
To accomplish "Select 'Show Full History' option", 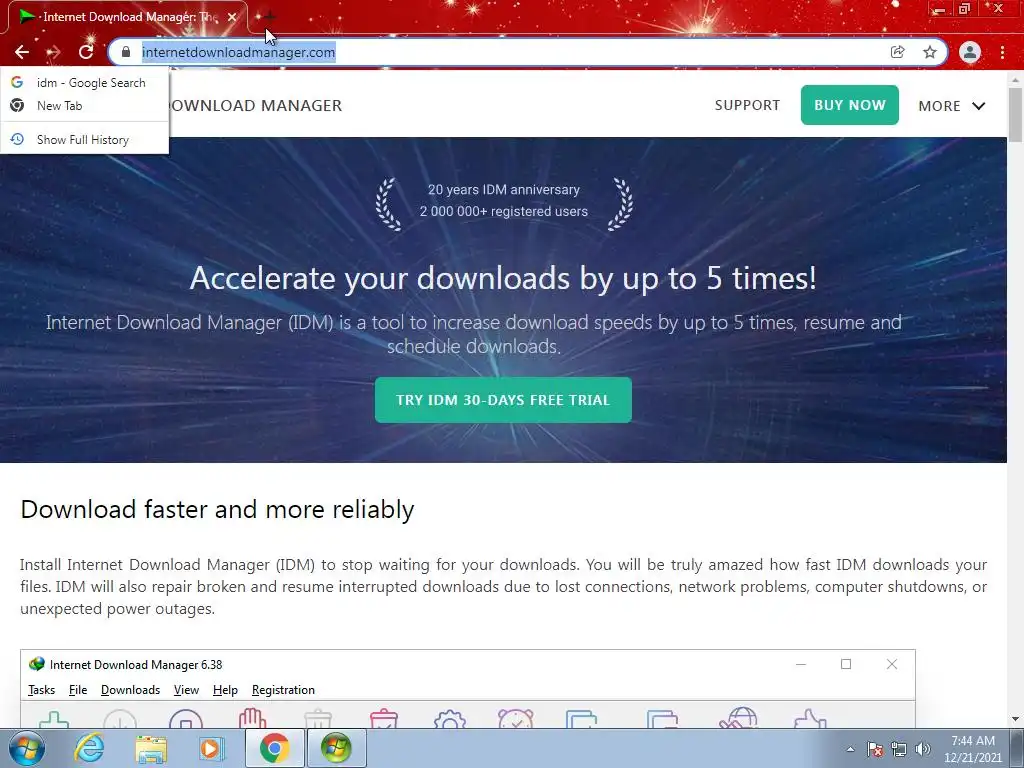I will (x=84, y=140).
